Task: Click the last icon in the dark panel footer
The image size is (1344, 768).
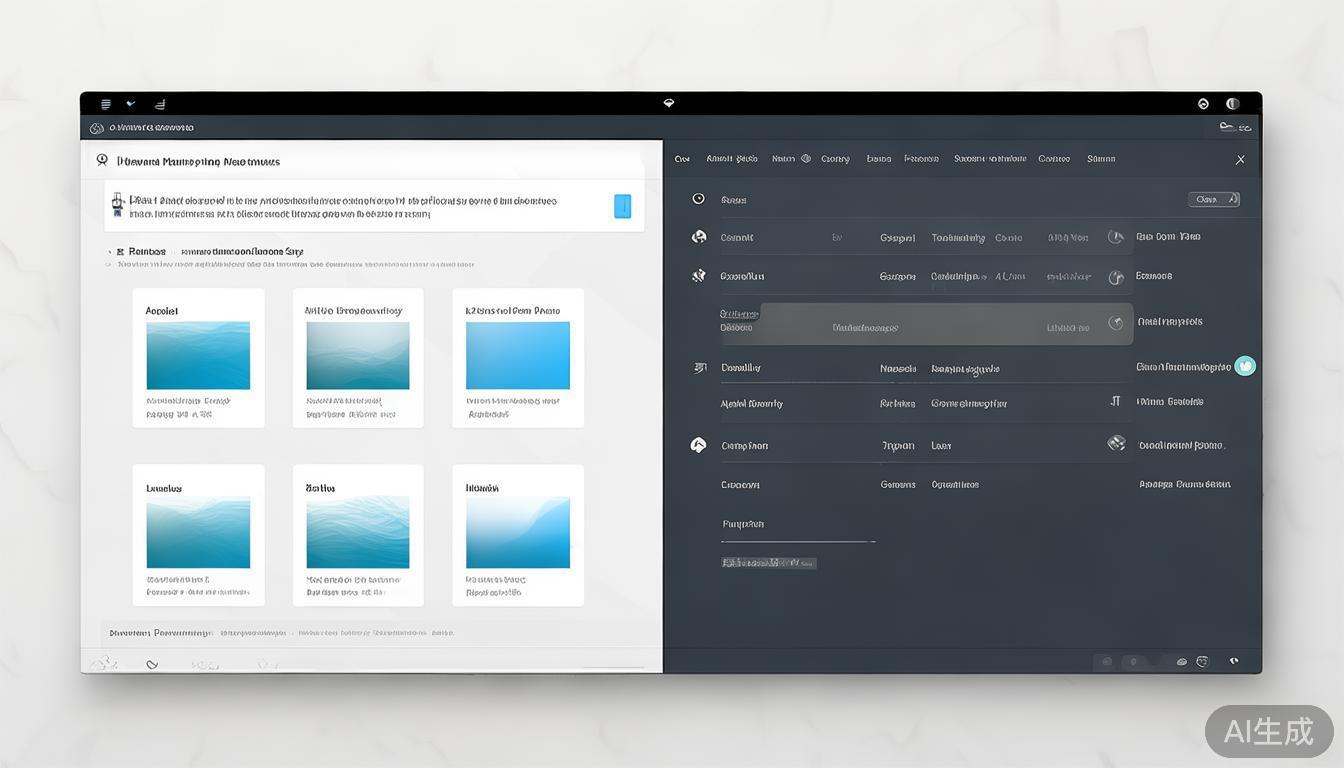Action: 1234,661
